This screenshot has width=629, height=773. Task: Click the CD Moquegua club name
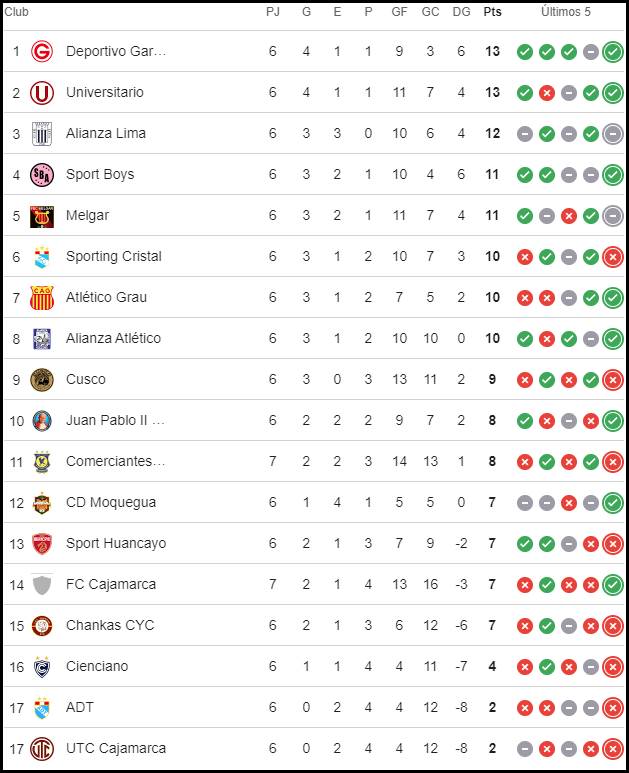111,502
